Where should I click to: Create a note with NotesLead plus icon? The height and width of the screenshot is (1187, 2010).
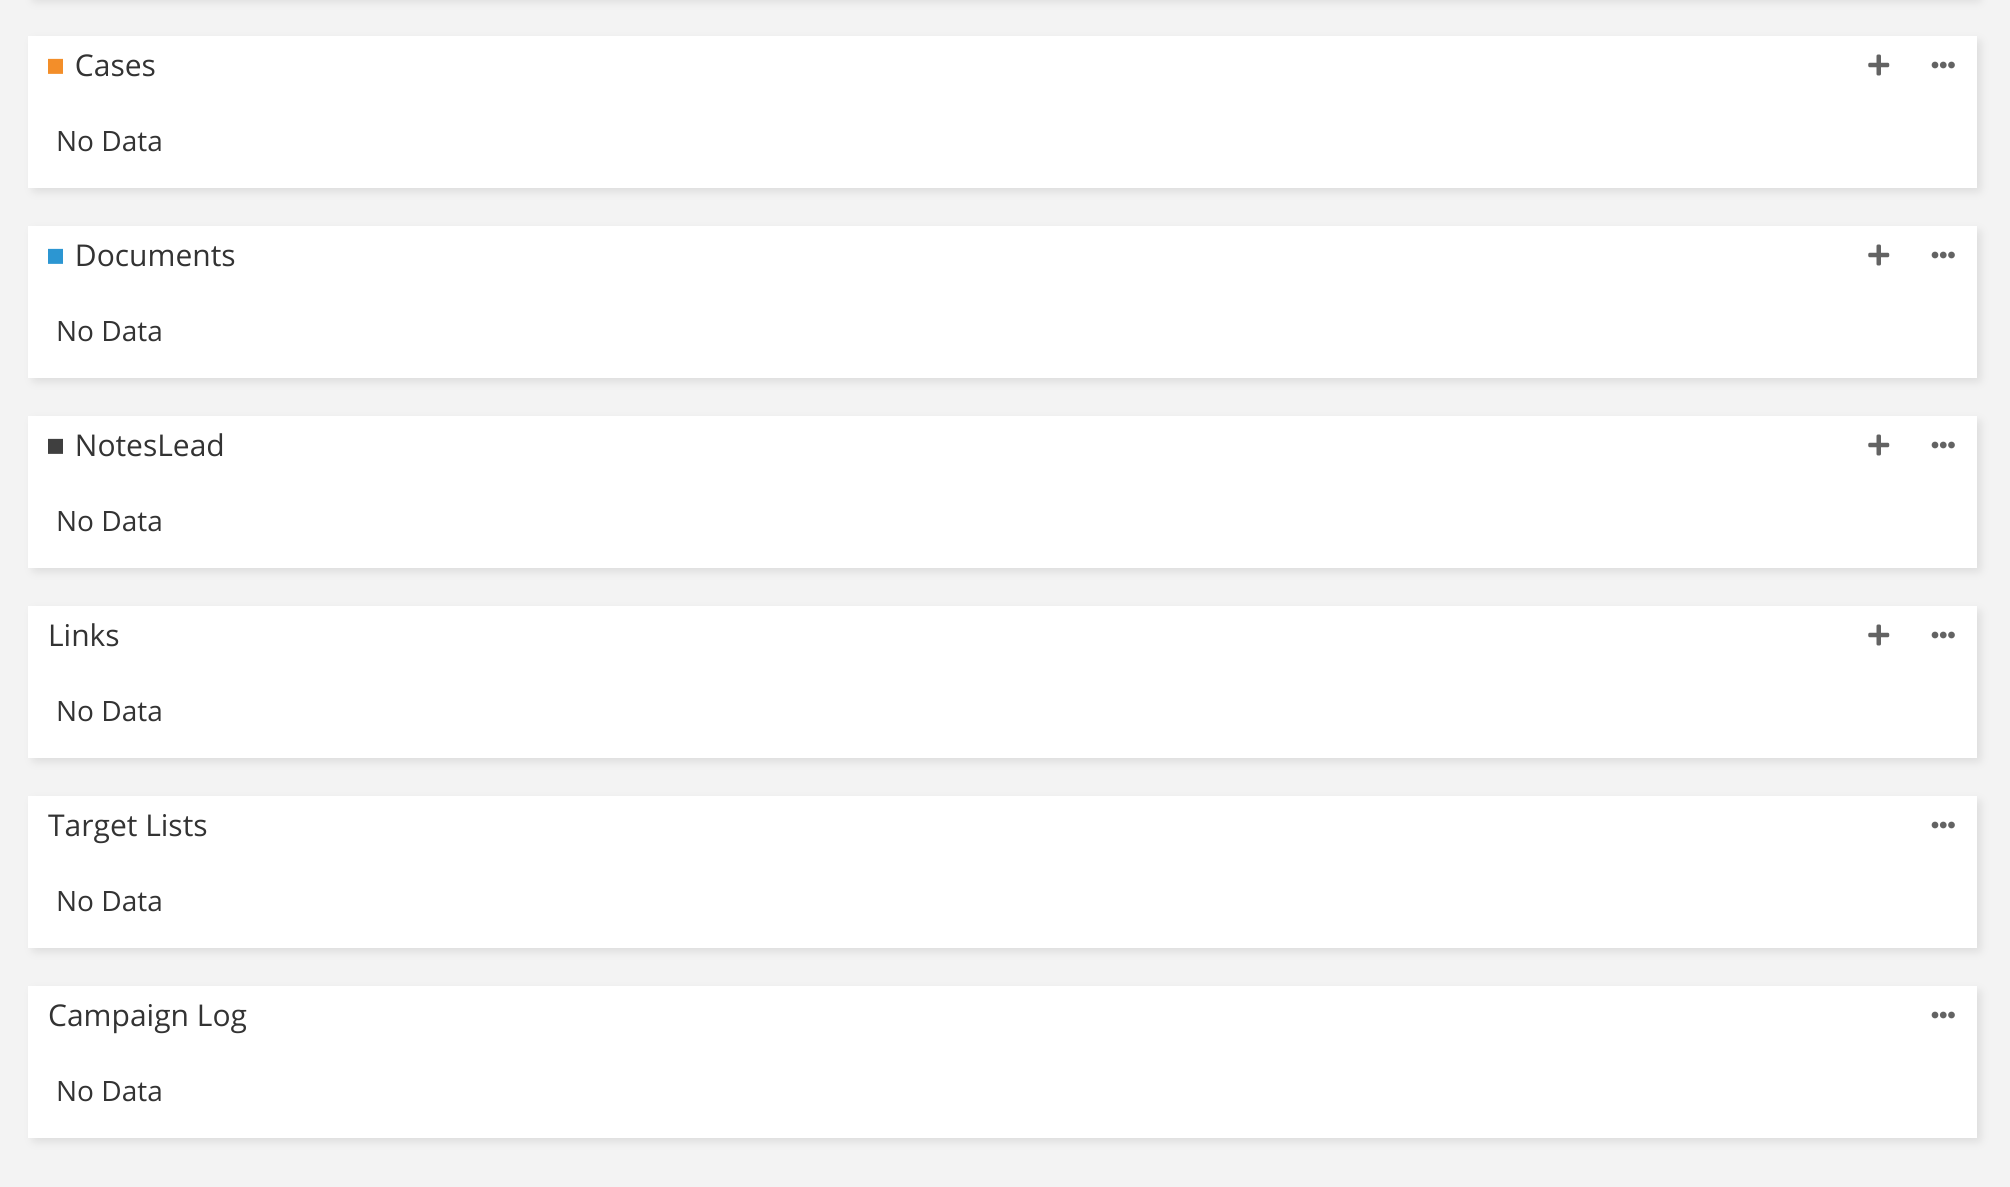(x=1878, y=446)
